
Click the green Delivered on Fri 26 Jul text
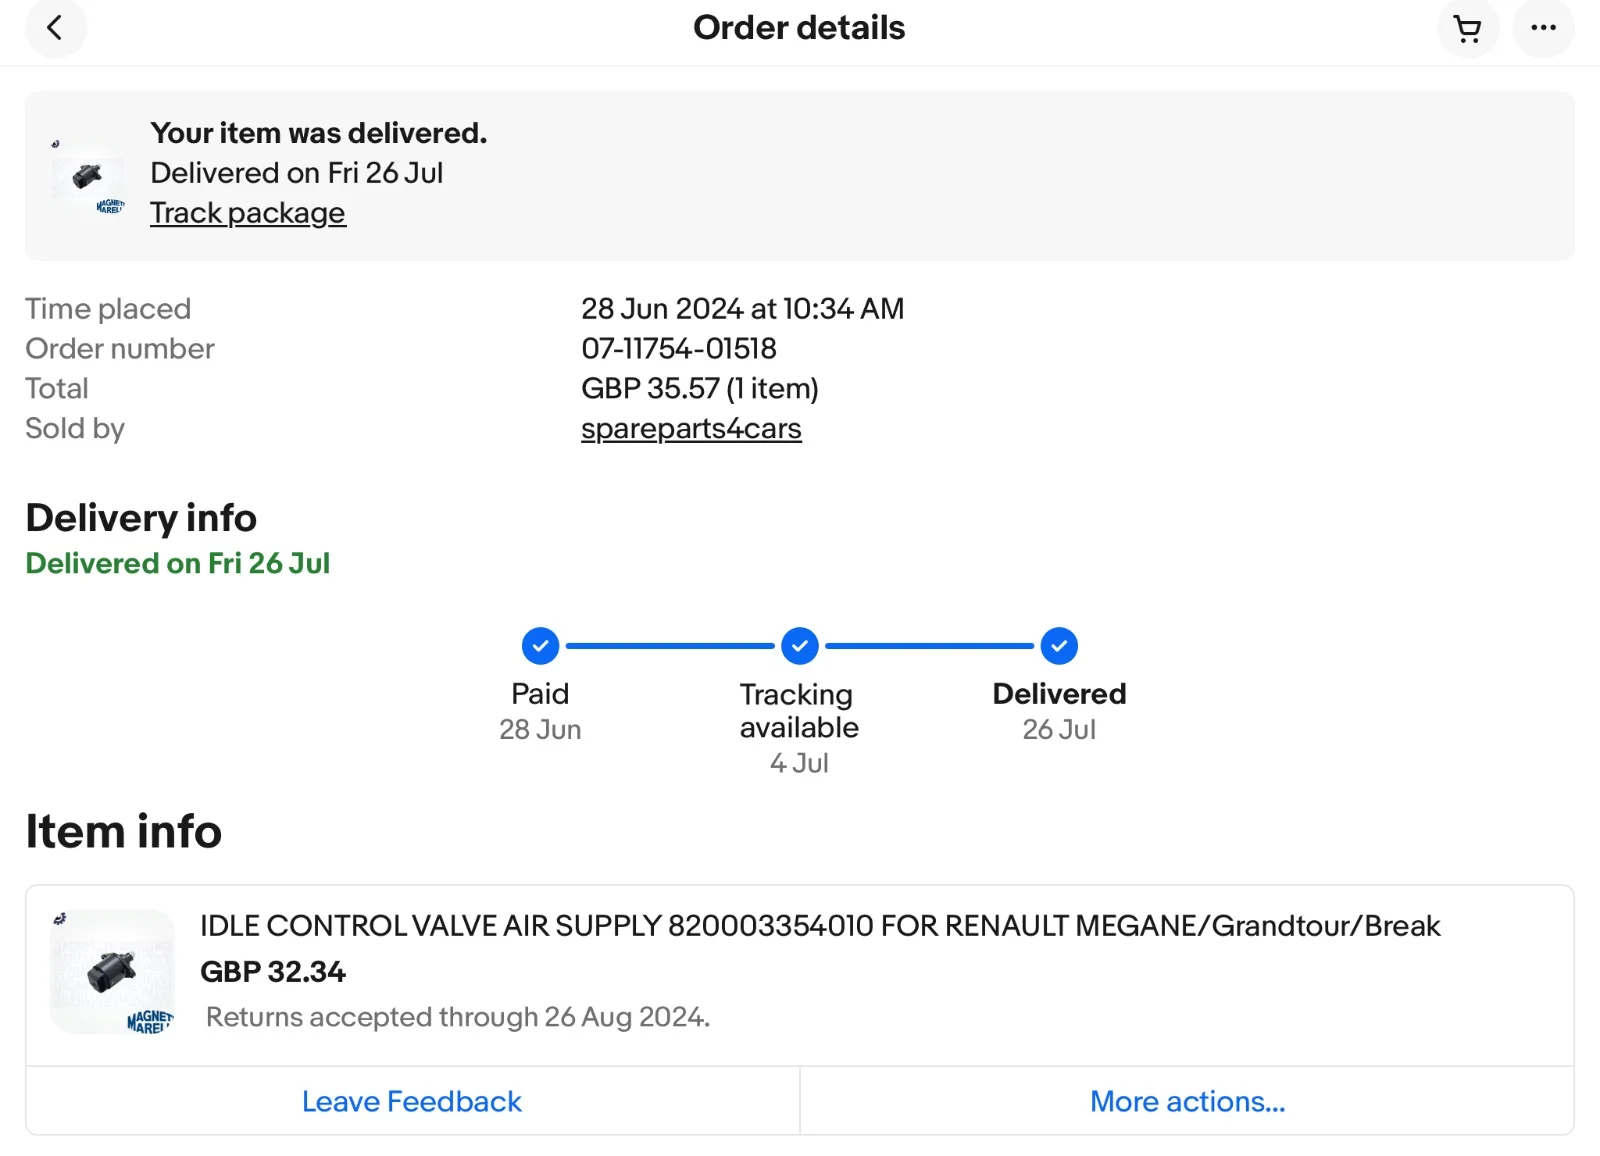click(x=177, y=563)
